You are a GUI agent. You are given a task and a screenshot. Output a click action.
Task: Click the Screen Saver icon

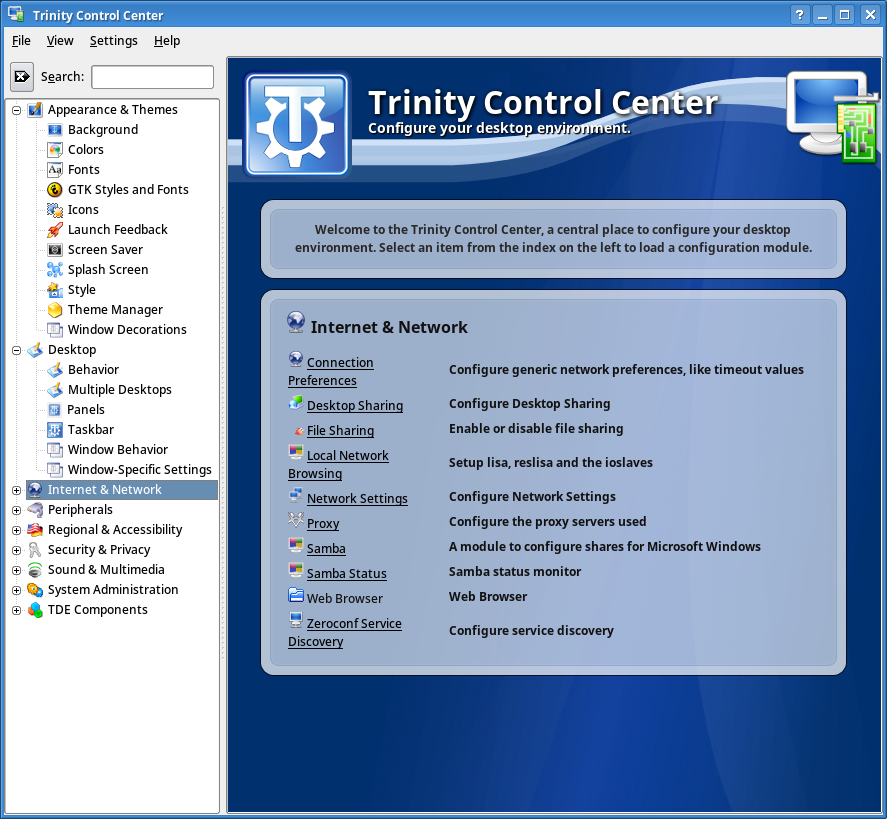55,249
